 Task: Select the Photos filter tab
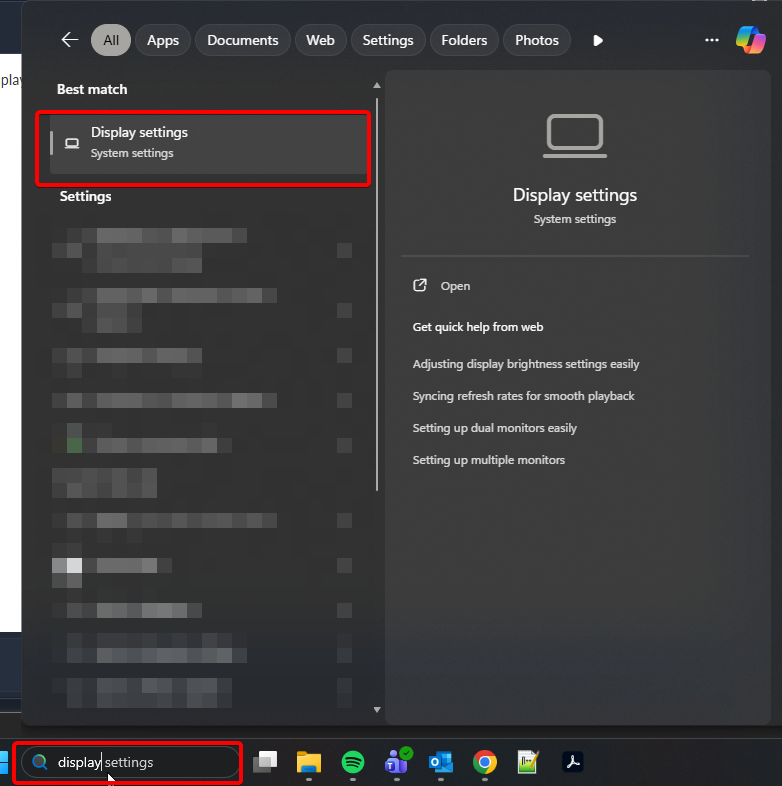click(x=537, y=40)
